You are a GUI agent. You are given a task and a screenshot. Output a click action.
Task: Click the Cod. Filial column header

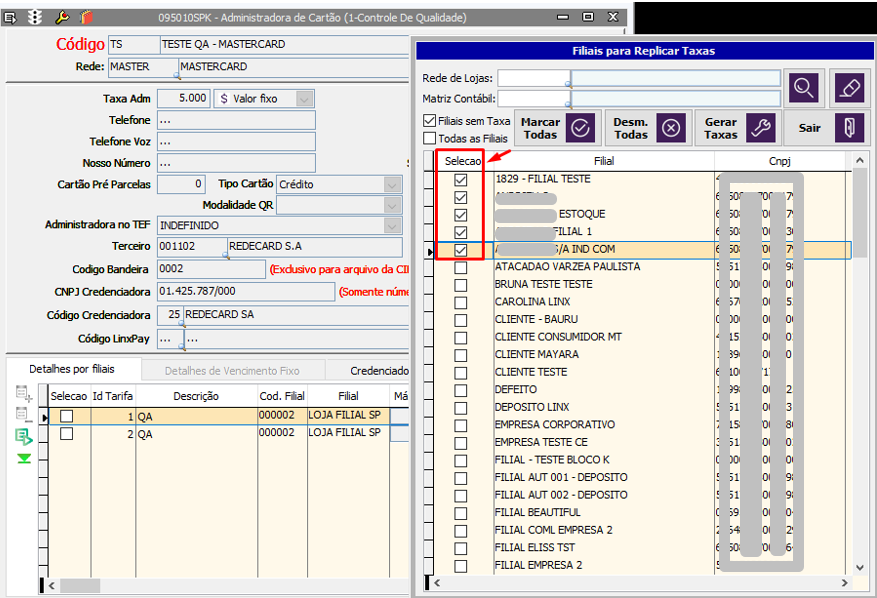[x=282, y=396]
